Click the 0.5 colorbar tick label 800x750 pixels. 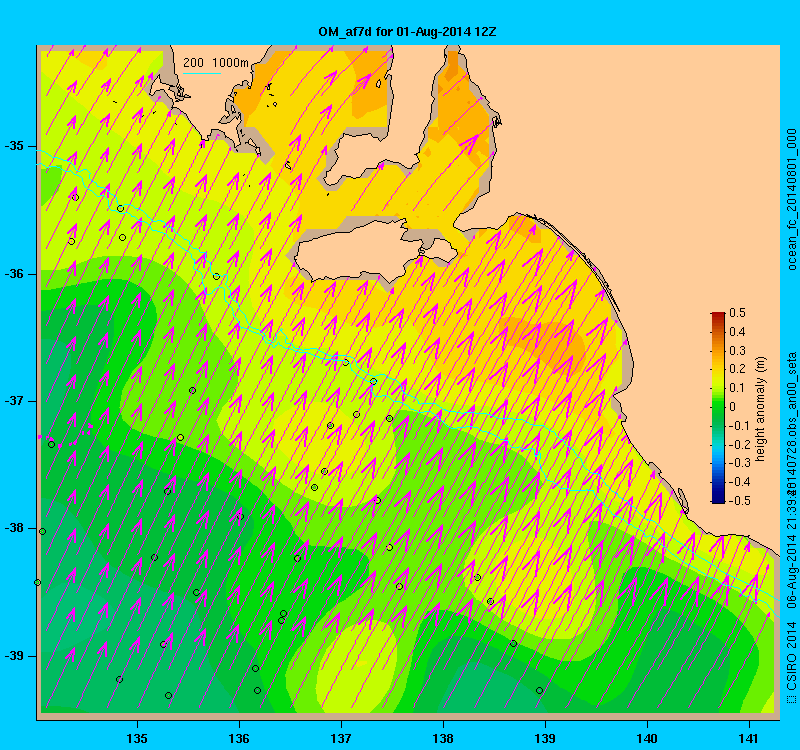(737, 313)
